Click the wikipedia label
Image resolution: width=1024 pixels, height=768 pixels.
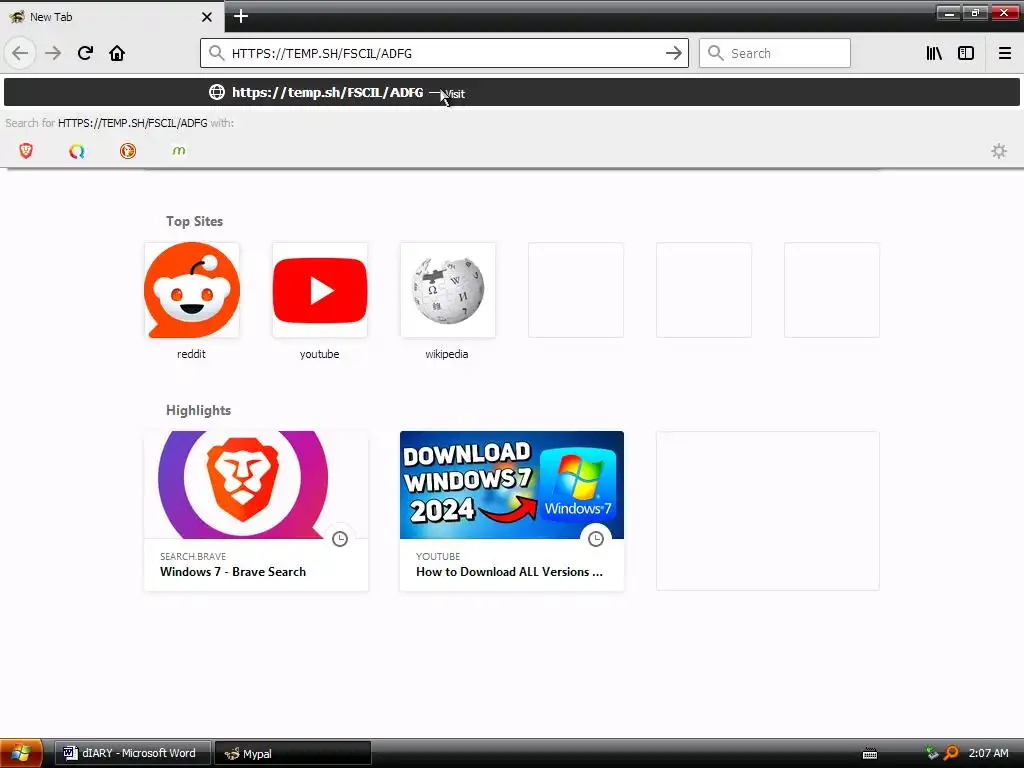(x=447, y=354)
